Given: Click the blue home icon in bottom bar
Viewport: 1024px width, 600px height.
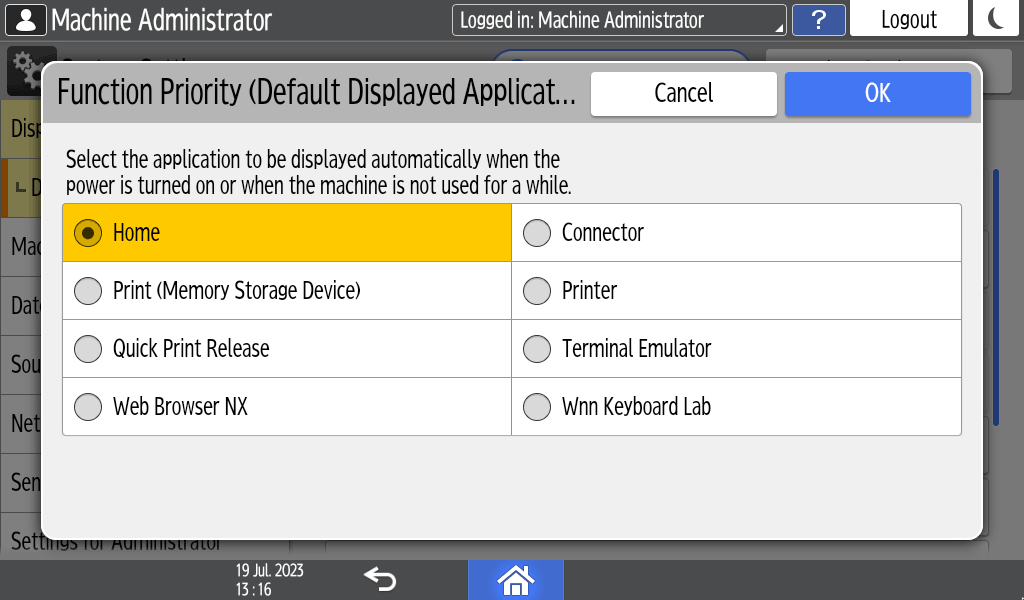Looking at the screenshot, I should (515, 579).
